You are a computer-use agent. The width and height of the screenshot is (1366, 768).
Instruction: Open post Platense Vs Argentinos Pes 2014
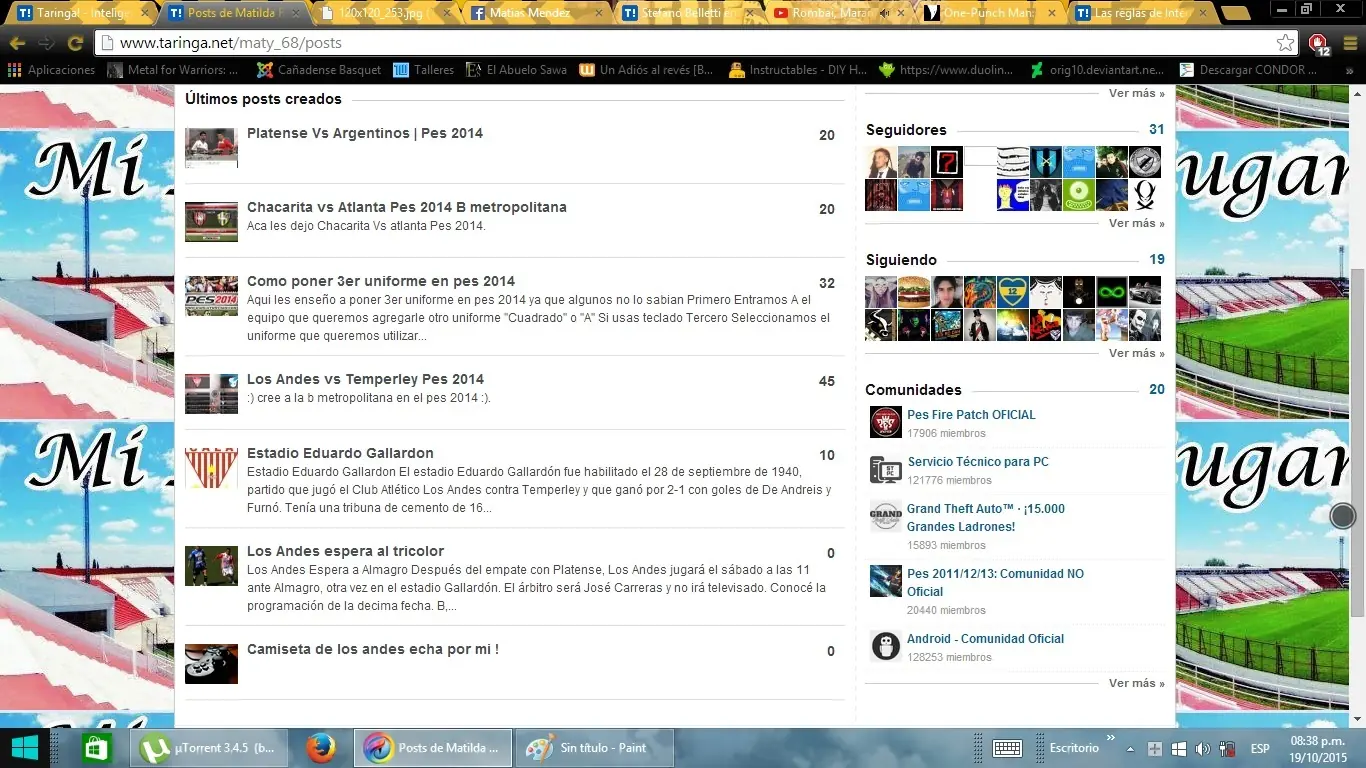click(364, 133)
